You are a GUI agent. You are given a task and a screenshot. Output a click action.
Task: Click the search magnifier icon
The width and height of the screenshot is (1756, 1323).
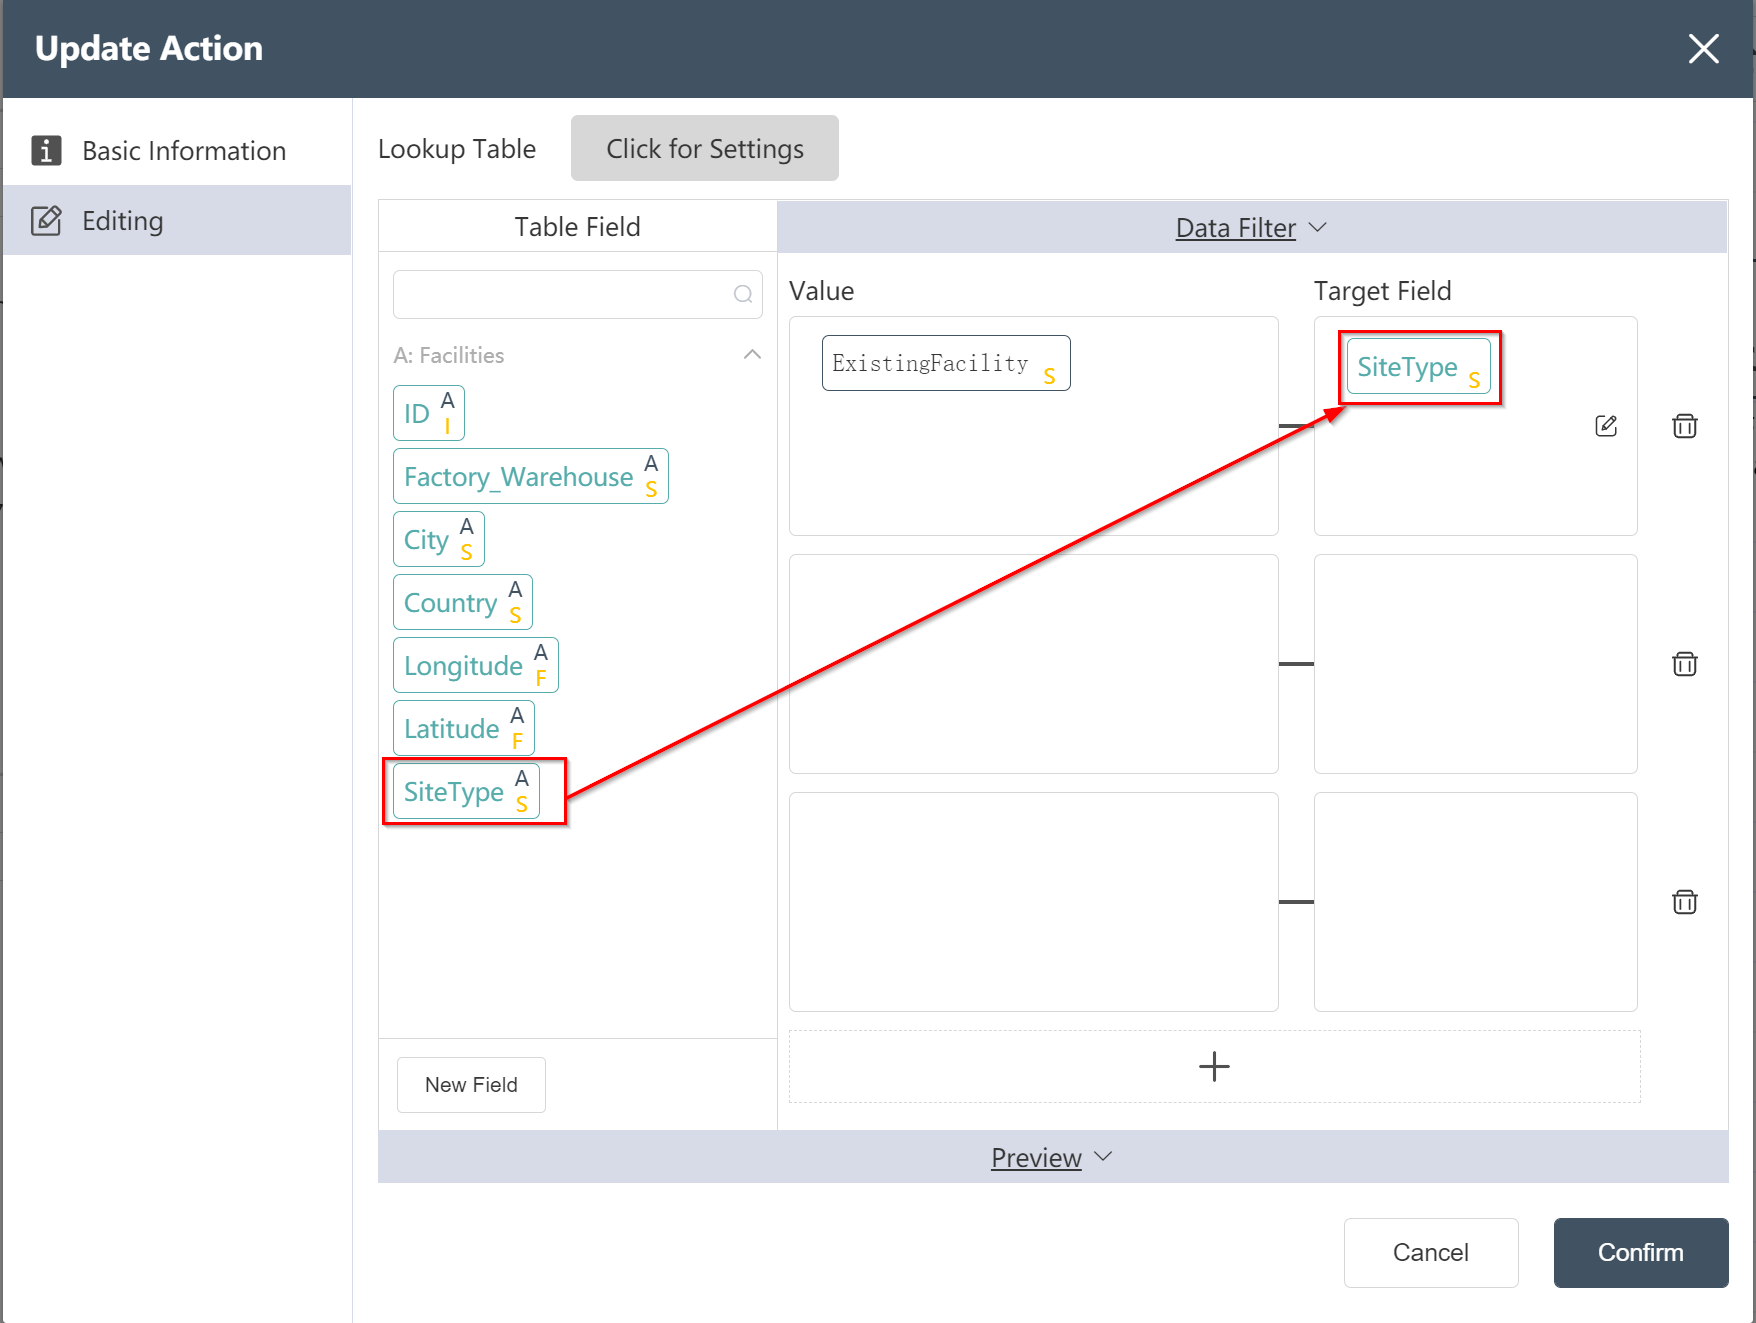coord(742,294)
